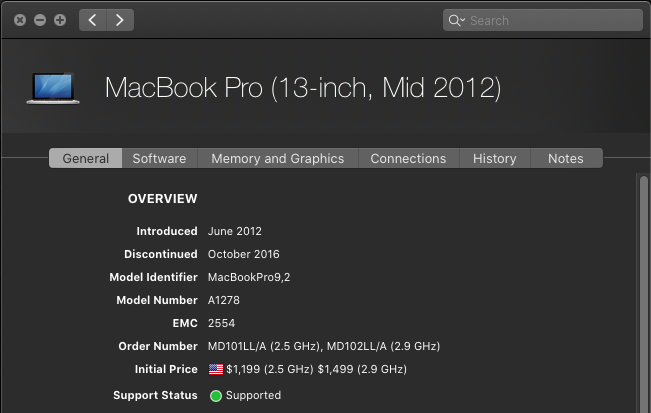Viewport: 651px width, 413px height.
Task: Go back with the left arrow button
Action: coord(93,20)
